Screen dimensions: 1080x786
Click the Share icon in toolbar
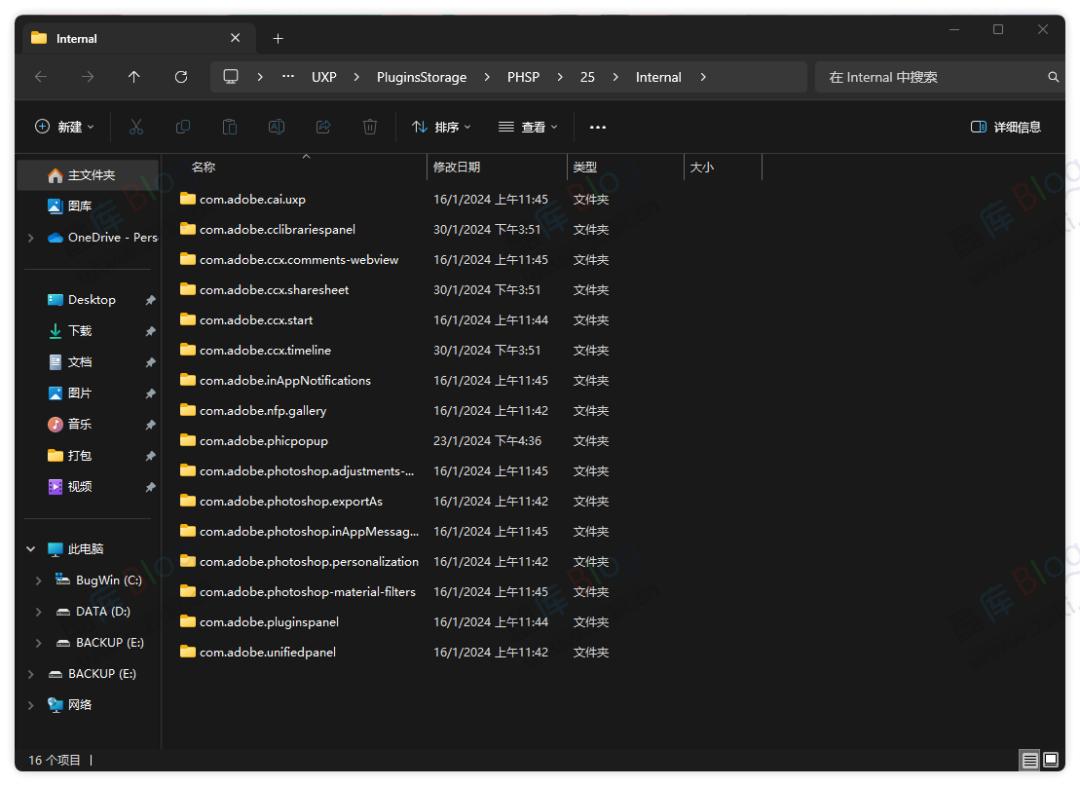[x=323, y=127]
